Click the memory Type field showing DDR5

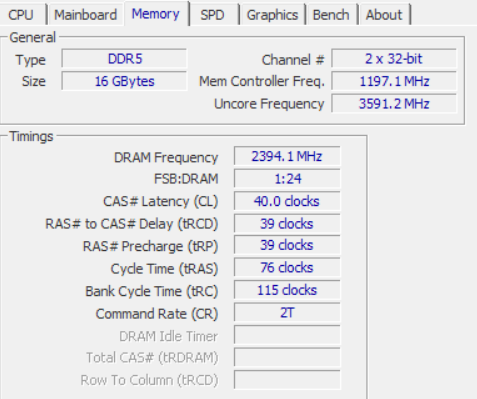pyautogui.click(x=124, y=59)
